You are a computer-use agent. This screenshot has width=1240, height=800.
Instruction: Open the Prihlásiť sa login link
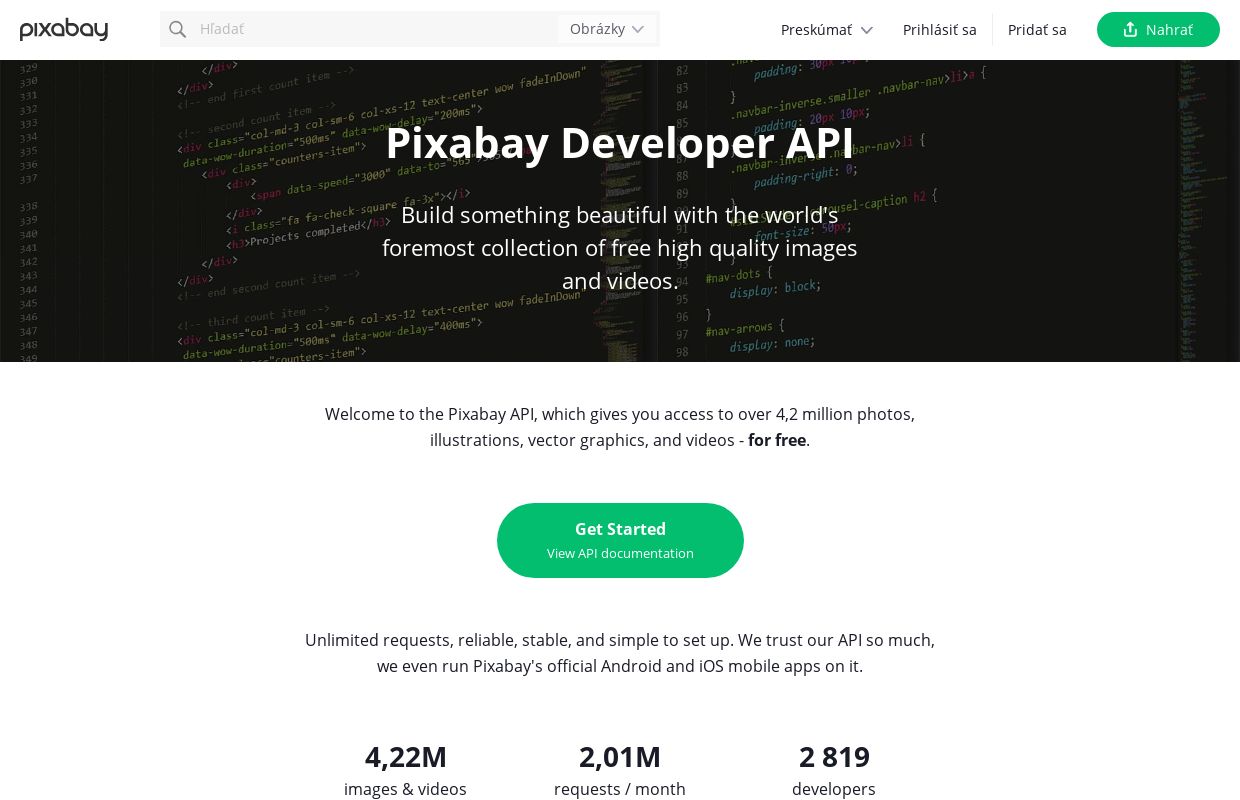click(x=940, y=30)
